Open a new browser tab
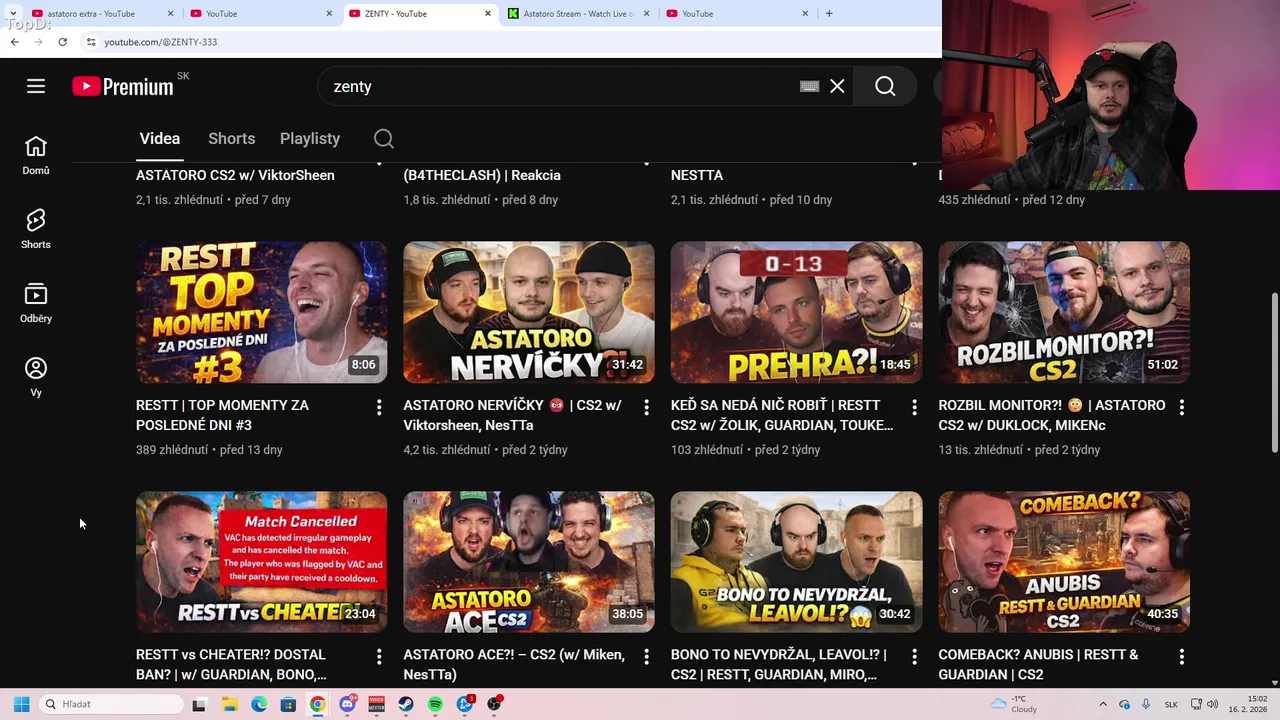1280x720 pixels. pos(829,13)
